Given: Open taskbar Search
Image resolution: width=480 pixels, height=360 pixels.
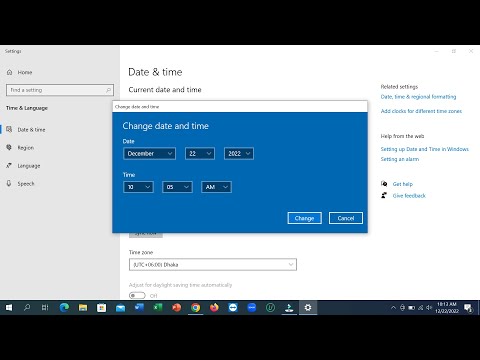Looking at the screenshot, I should [x=27, y=308].
